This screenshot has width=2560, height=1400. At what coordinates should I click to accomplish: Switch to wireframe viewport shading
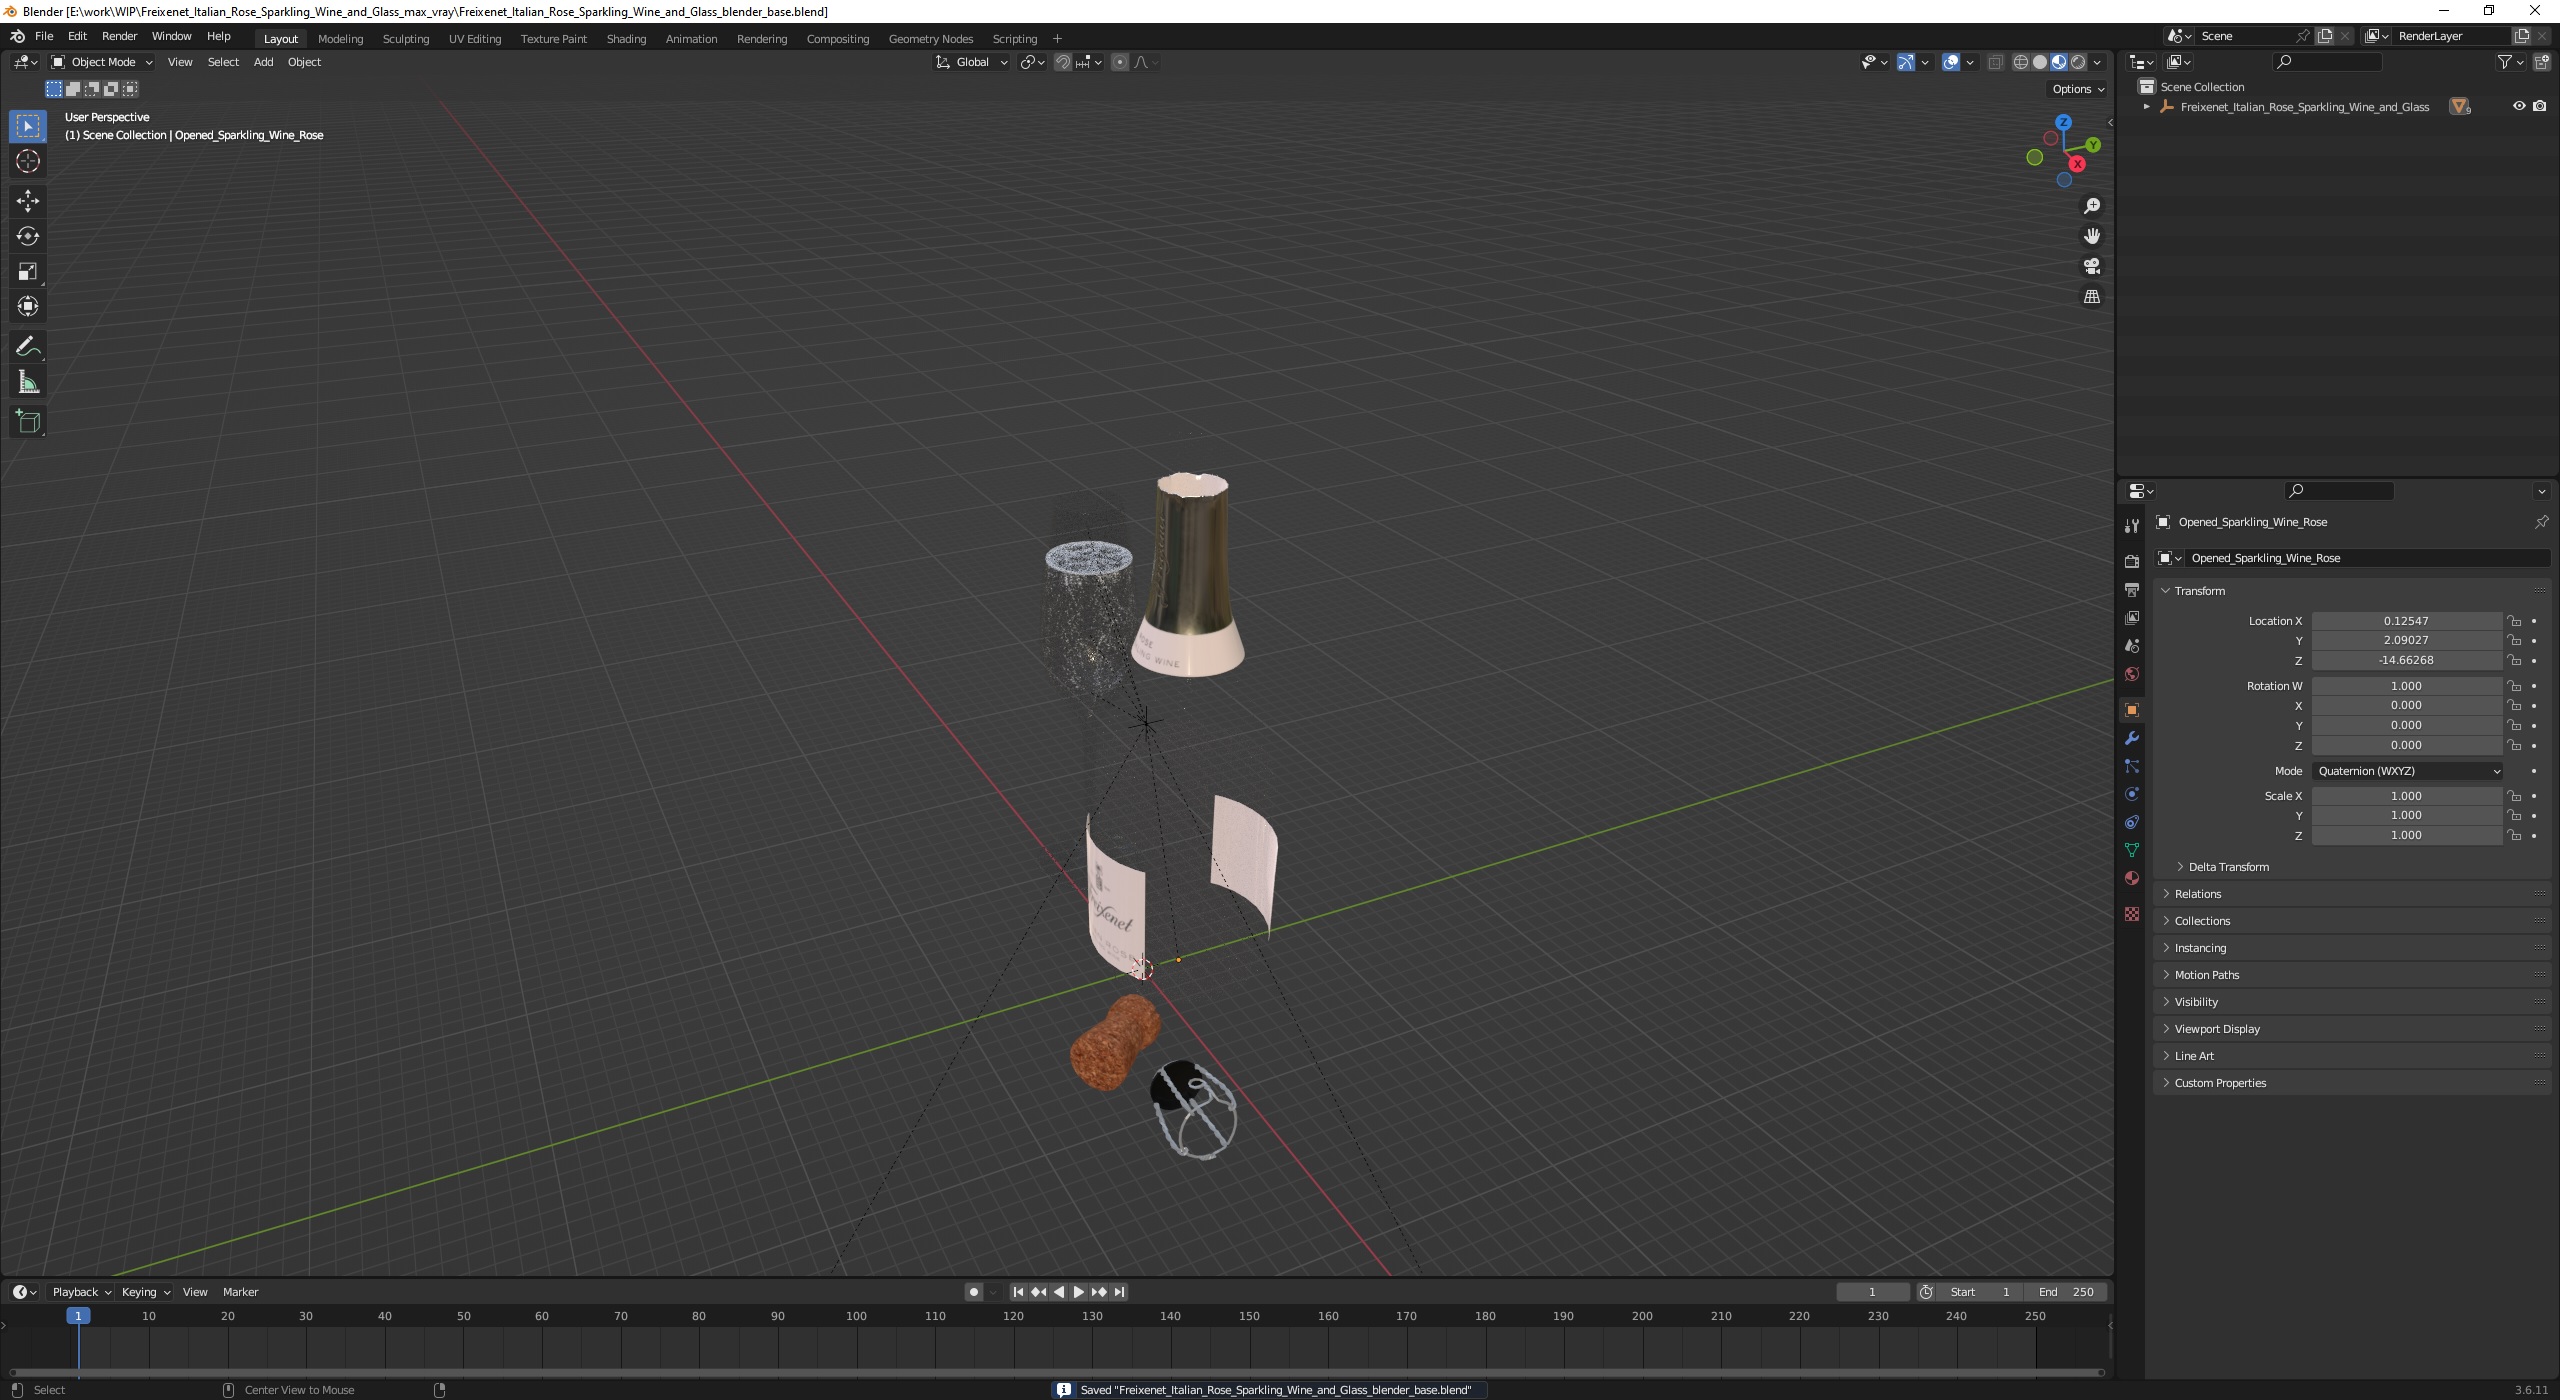(x=2021, y=62)
